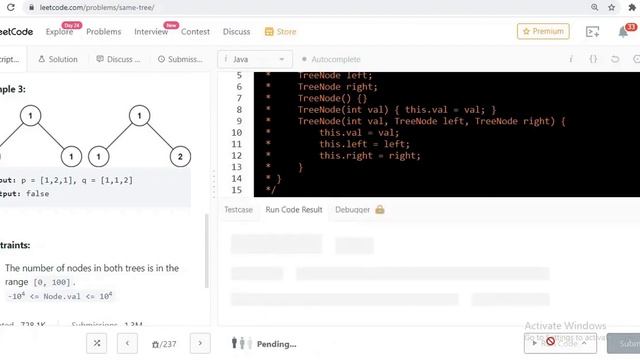Image resolution: width=640 pixels, height=360 pixels.
Task: Click the Debugger lock icon
Action: click(x=380, y=209)
